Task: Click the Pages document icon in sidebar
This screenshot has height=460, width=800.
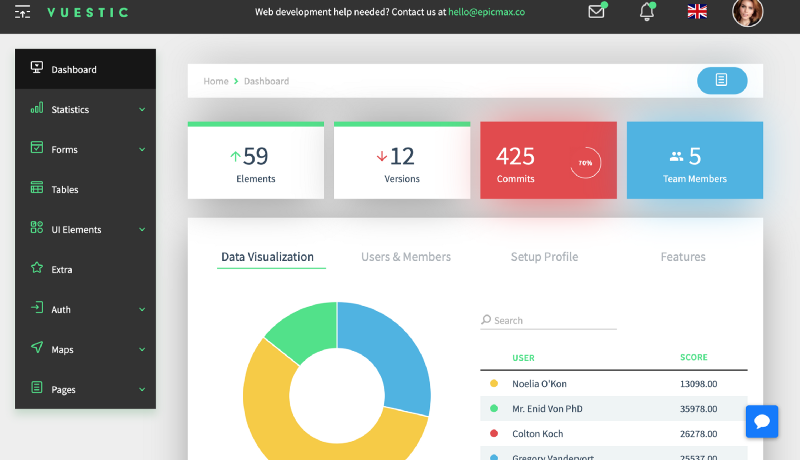Action: 37,387
